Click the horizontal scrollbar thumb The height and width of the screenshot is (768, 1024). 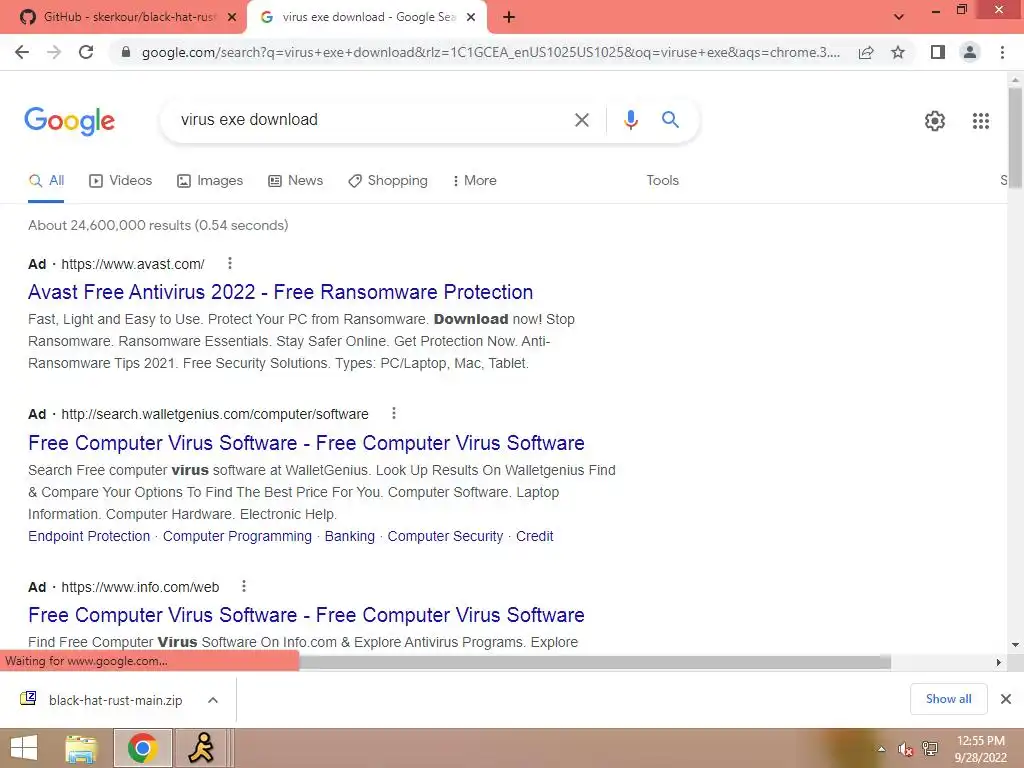click(x=594, y=663)
